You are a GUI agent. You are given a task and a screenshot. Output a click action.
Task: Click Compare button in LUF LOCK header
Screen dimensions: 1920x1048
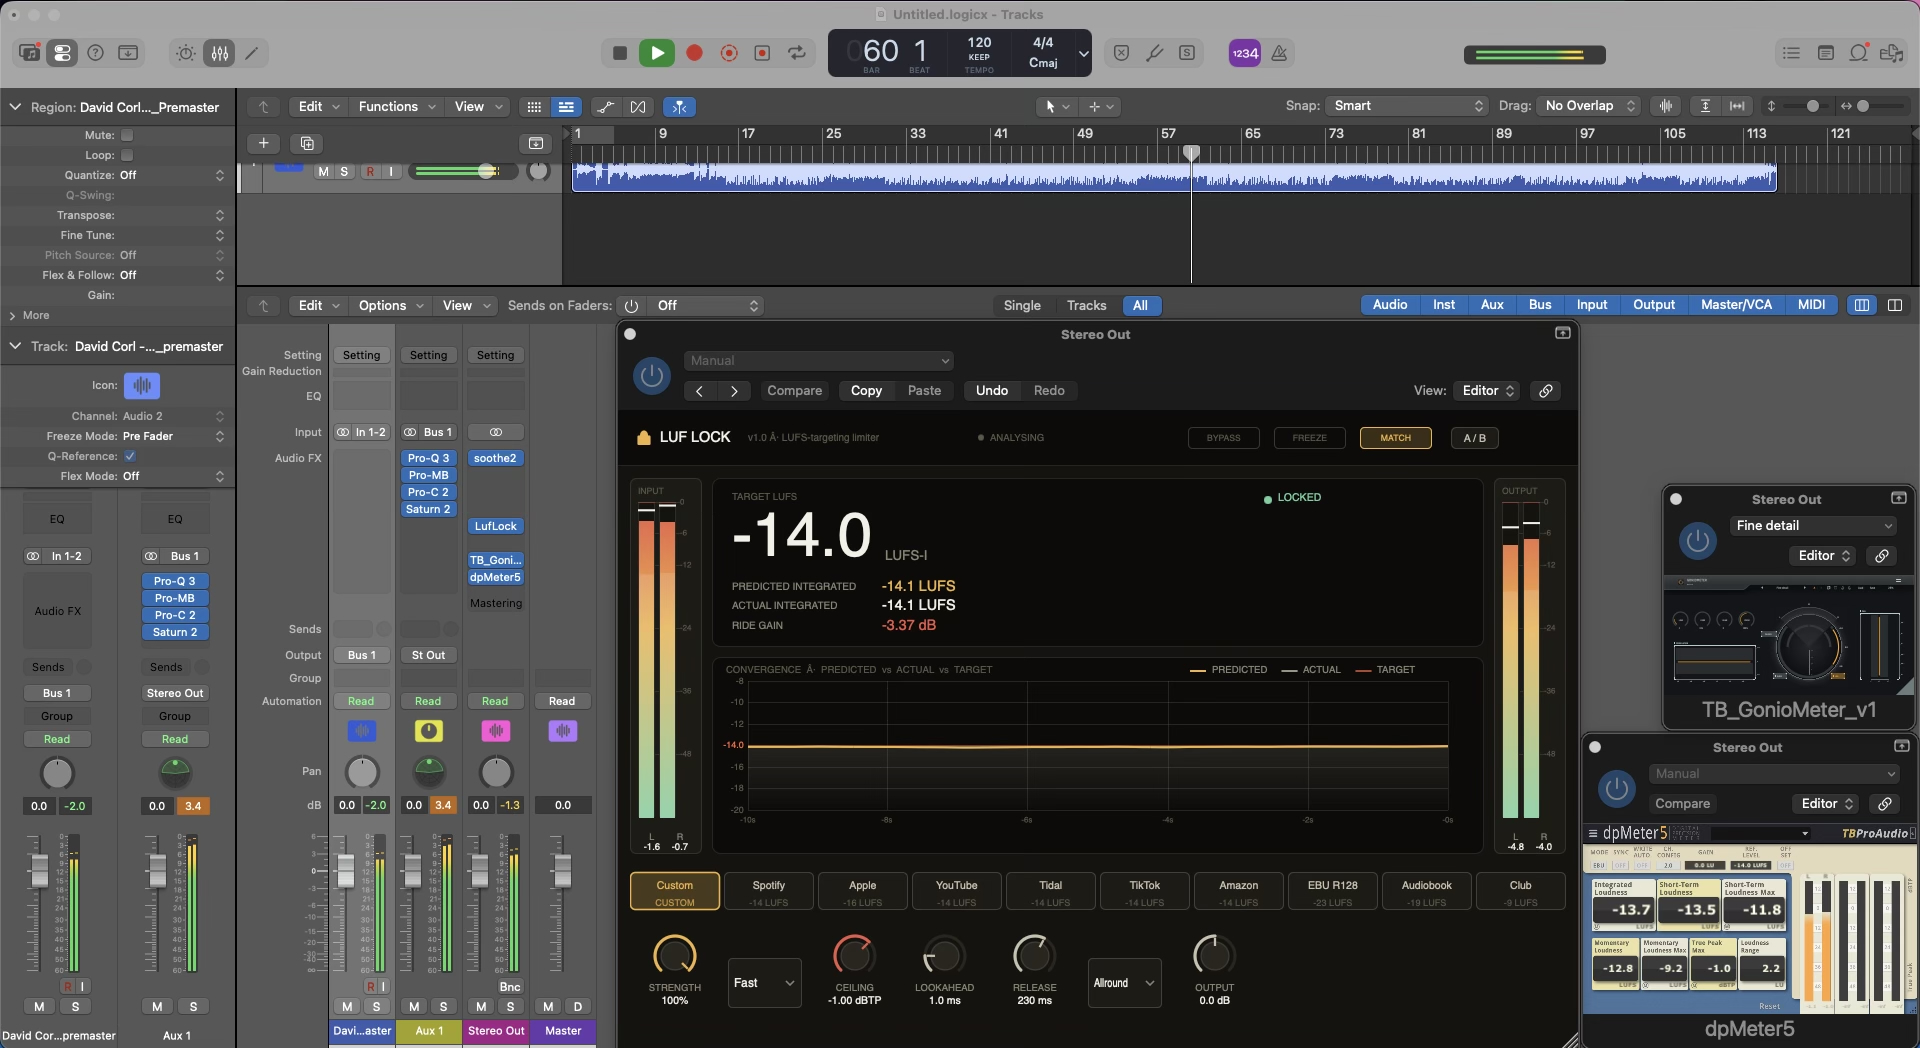tap(794, 391)
